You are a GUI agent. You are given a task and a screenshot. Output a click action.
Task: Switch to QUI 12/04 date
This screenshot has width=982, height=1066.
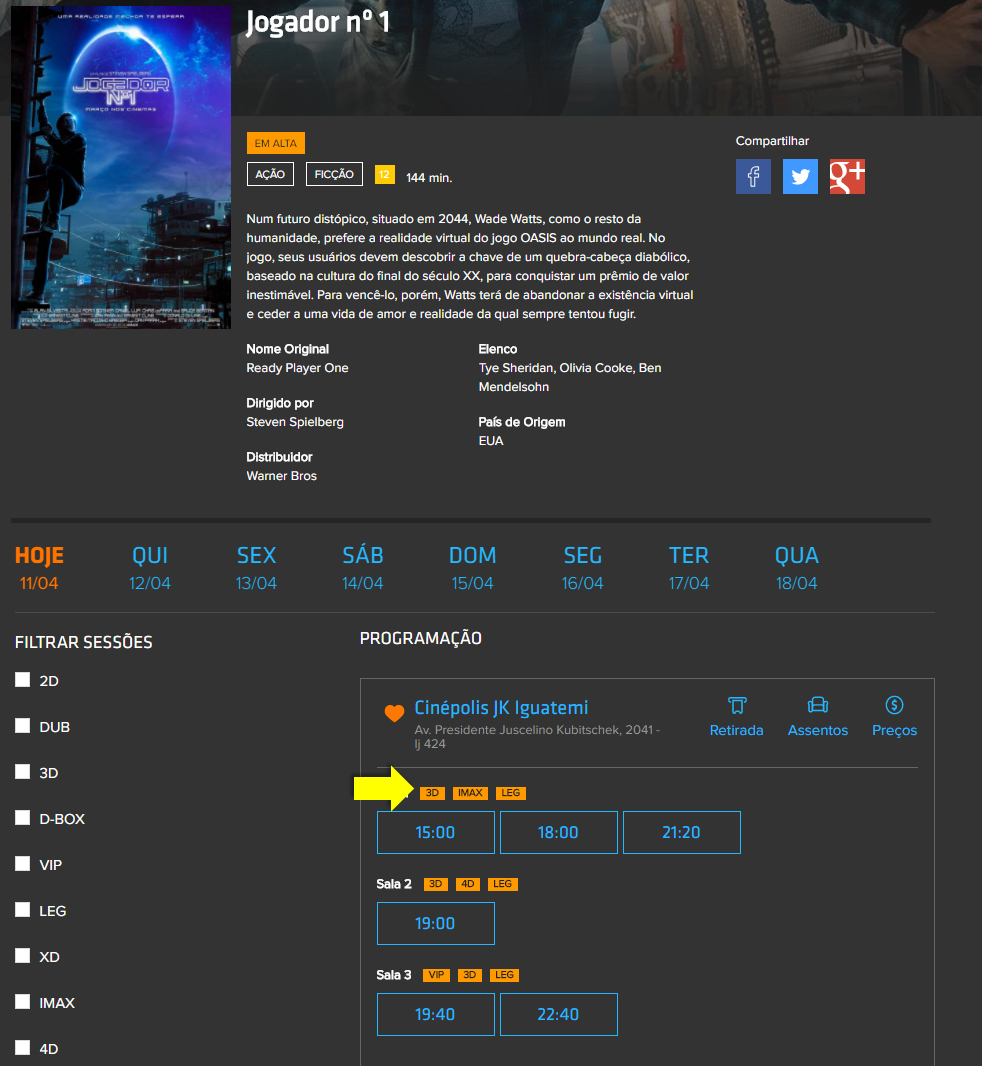point(150,568)
